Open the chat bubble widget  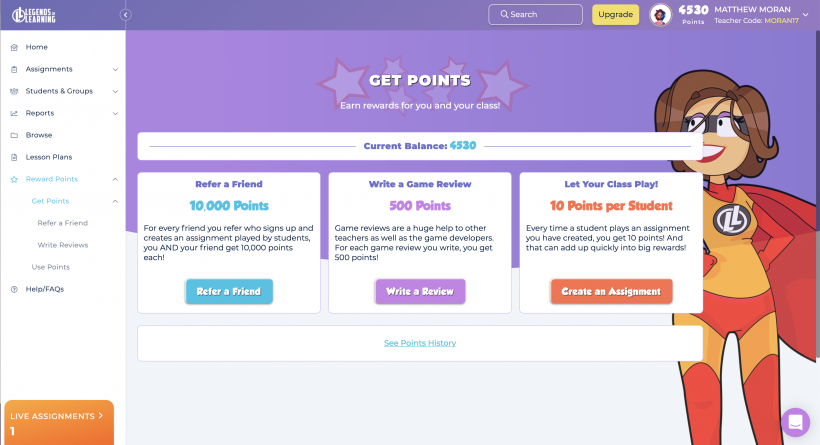[795, 422]
